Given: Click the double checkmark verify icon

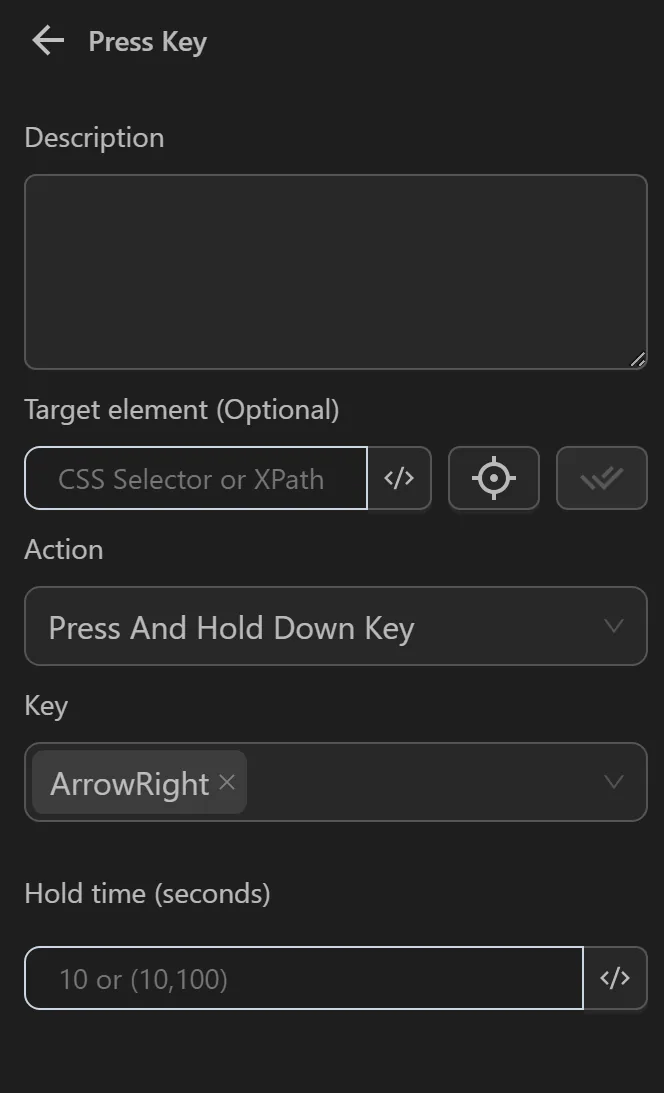Looking at the screenshot, I should coord(601,478).
